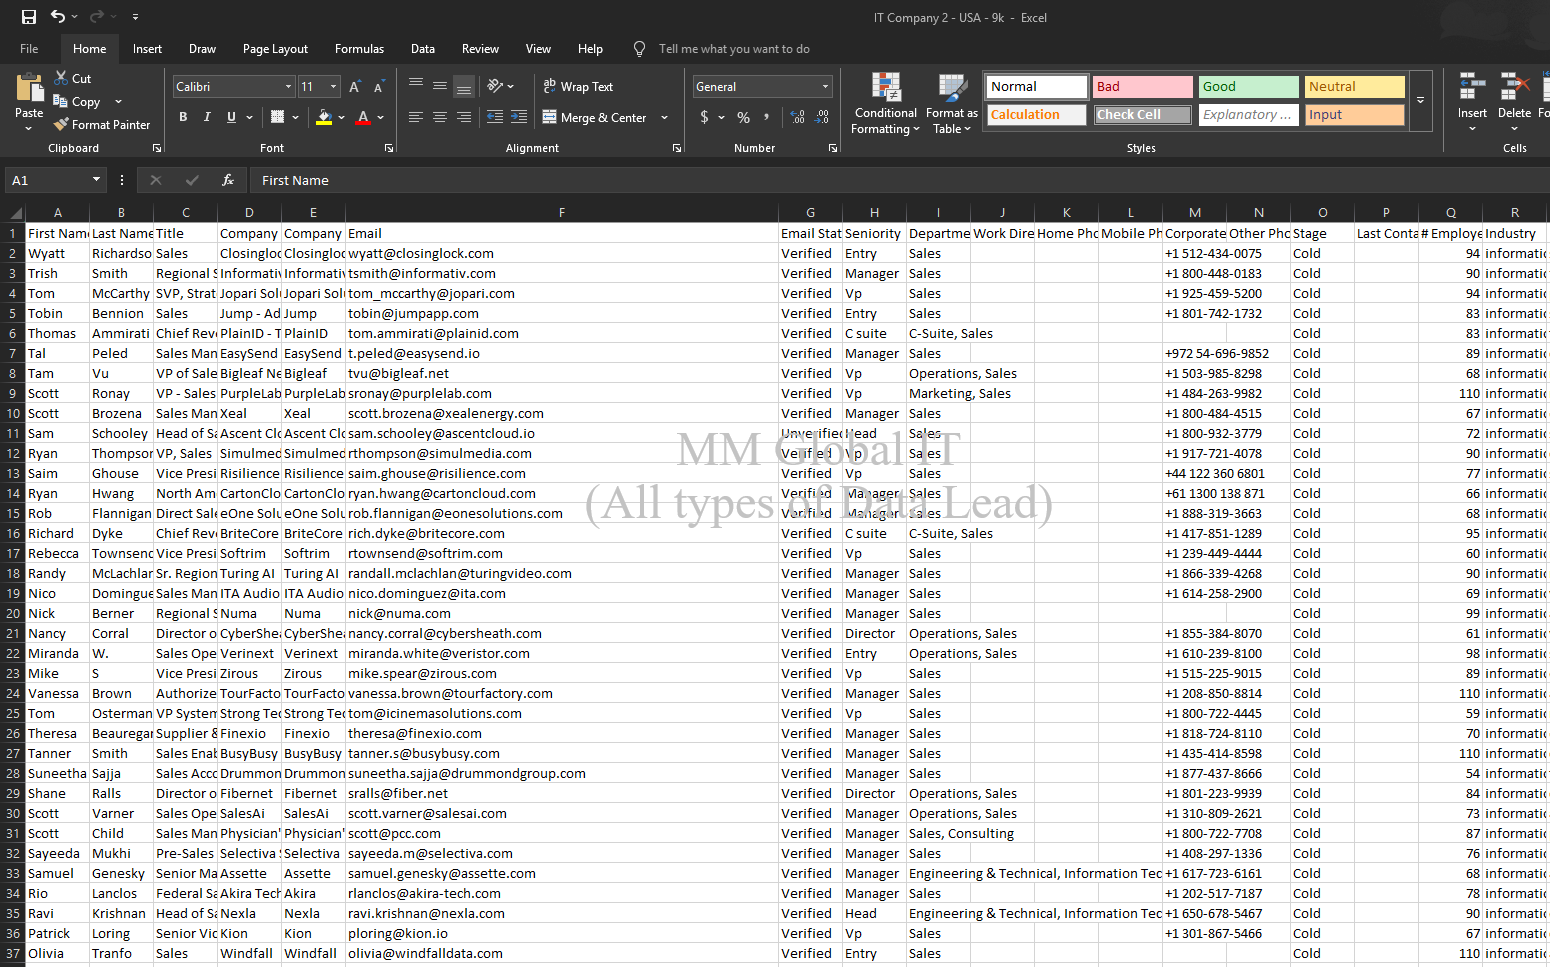Click the Paste clipboard icon

pyautogui.click(x=29, y=89)
